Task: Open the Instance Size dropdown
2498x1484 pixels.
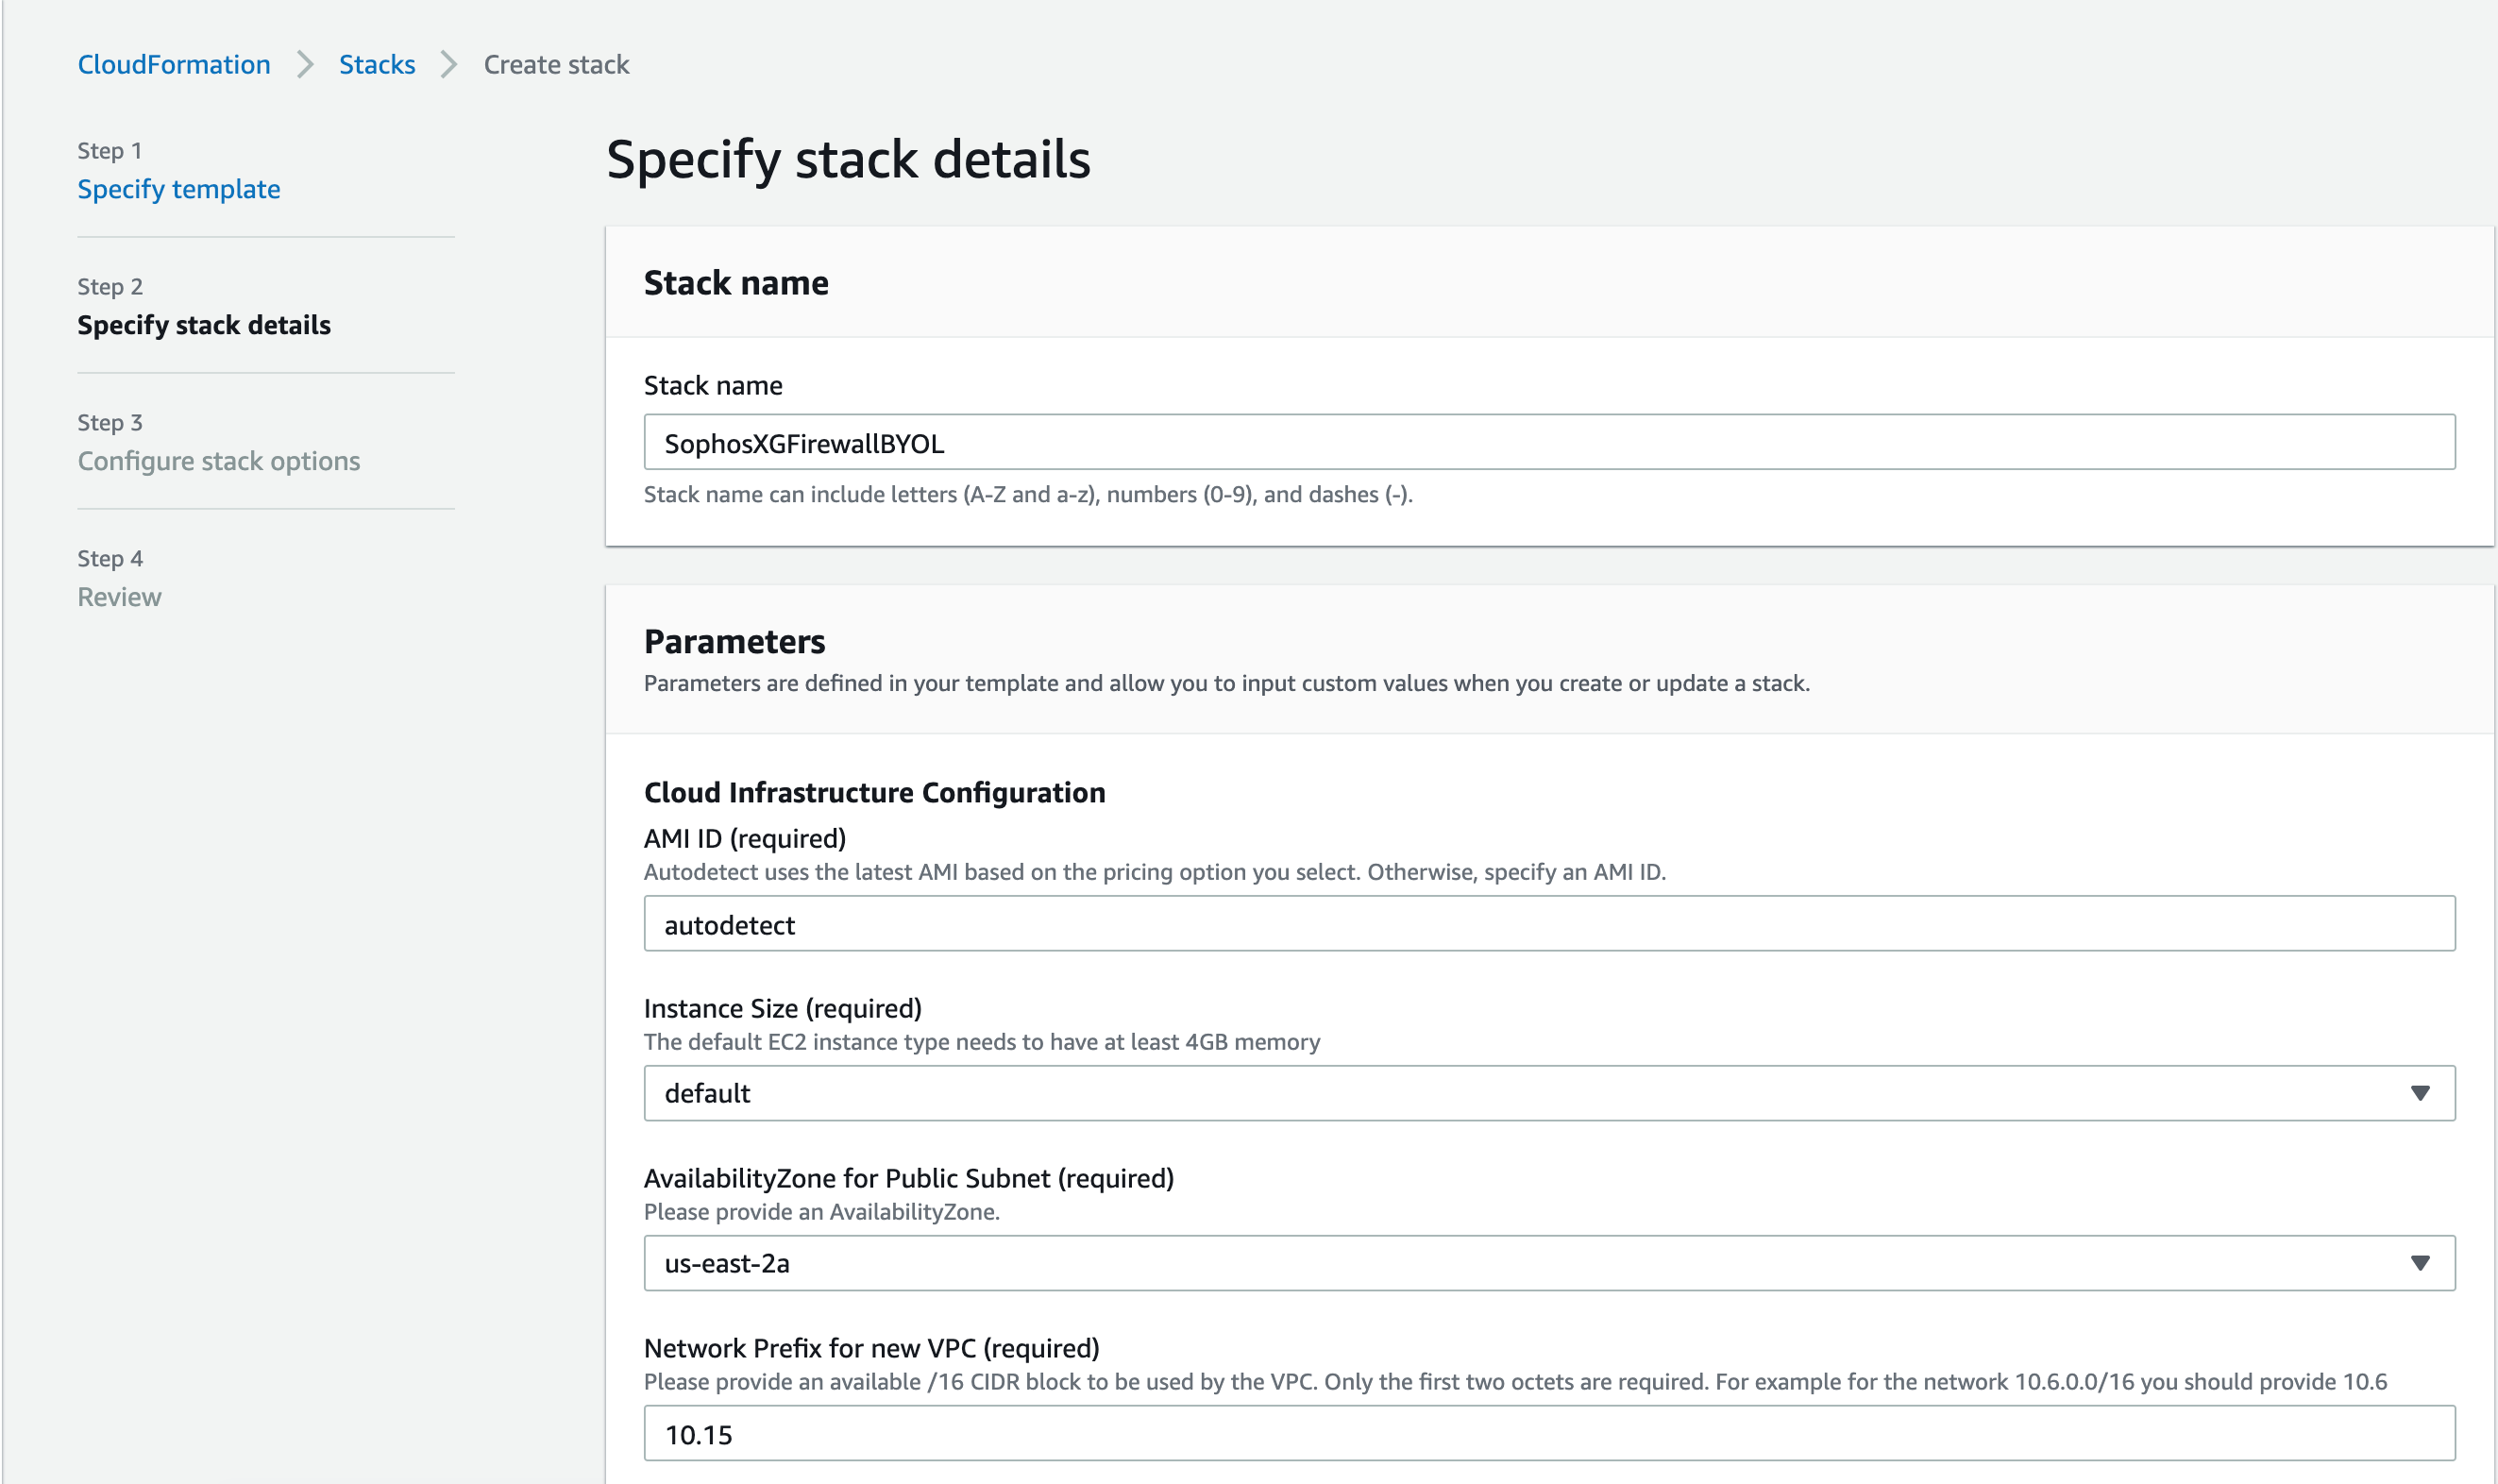Action: (x=1549, y=1093)
